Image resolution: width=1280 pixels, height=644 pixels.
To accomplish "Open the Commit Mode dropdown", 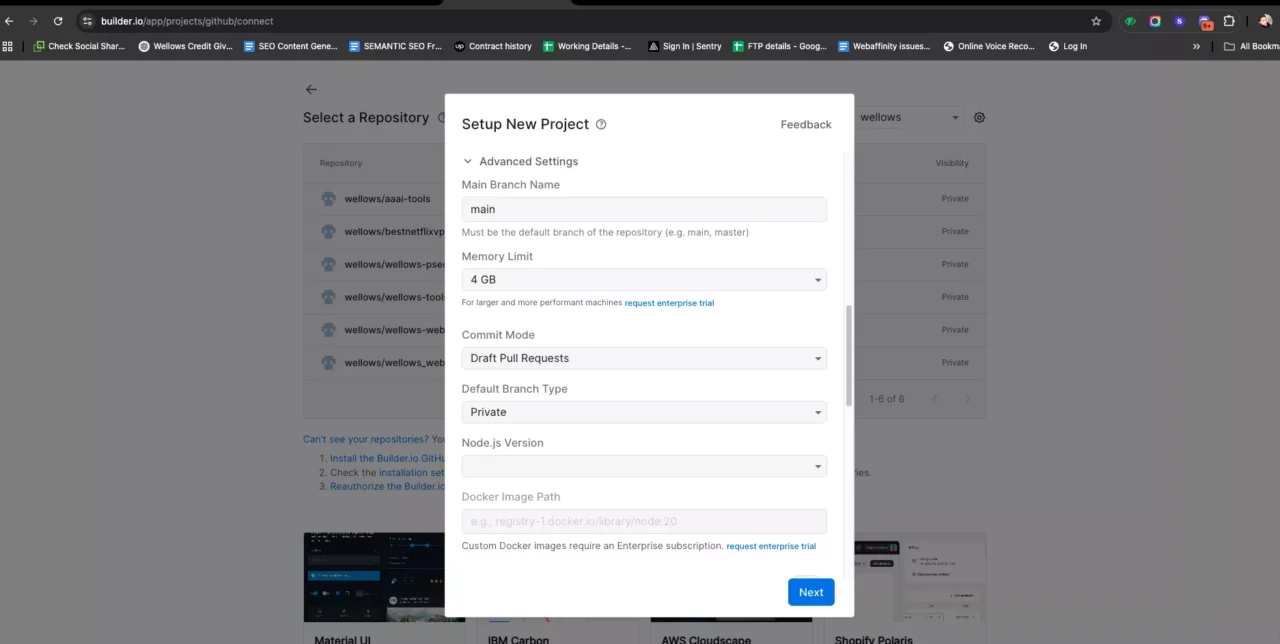I will [x=644, y=358].
